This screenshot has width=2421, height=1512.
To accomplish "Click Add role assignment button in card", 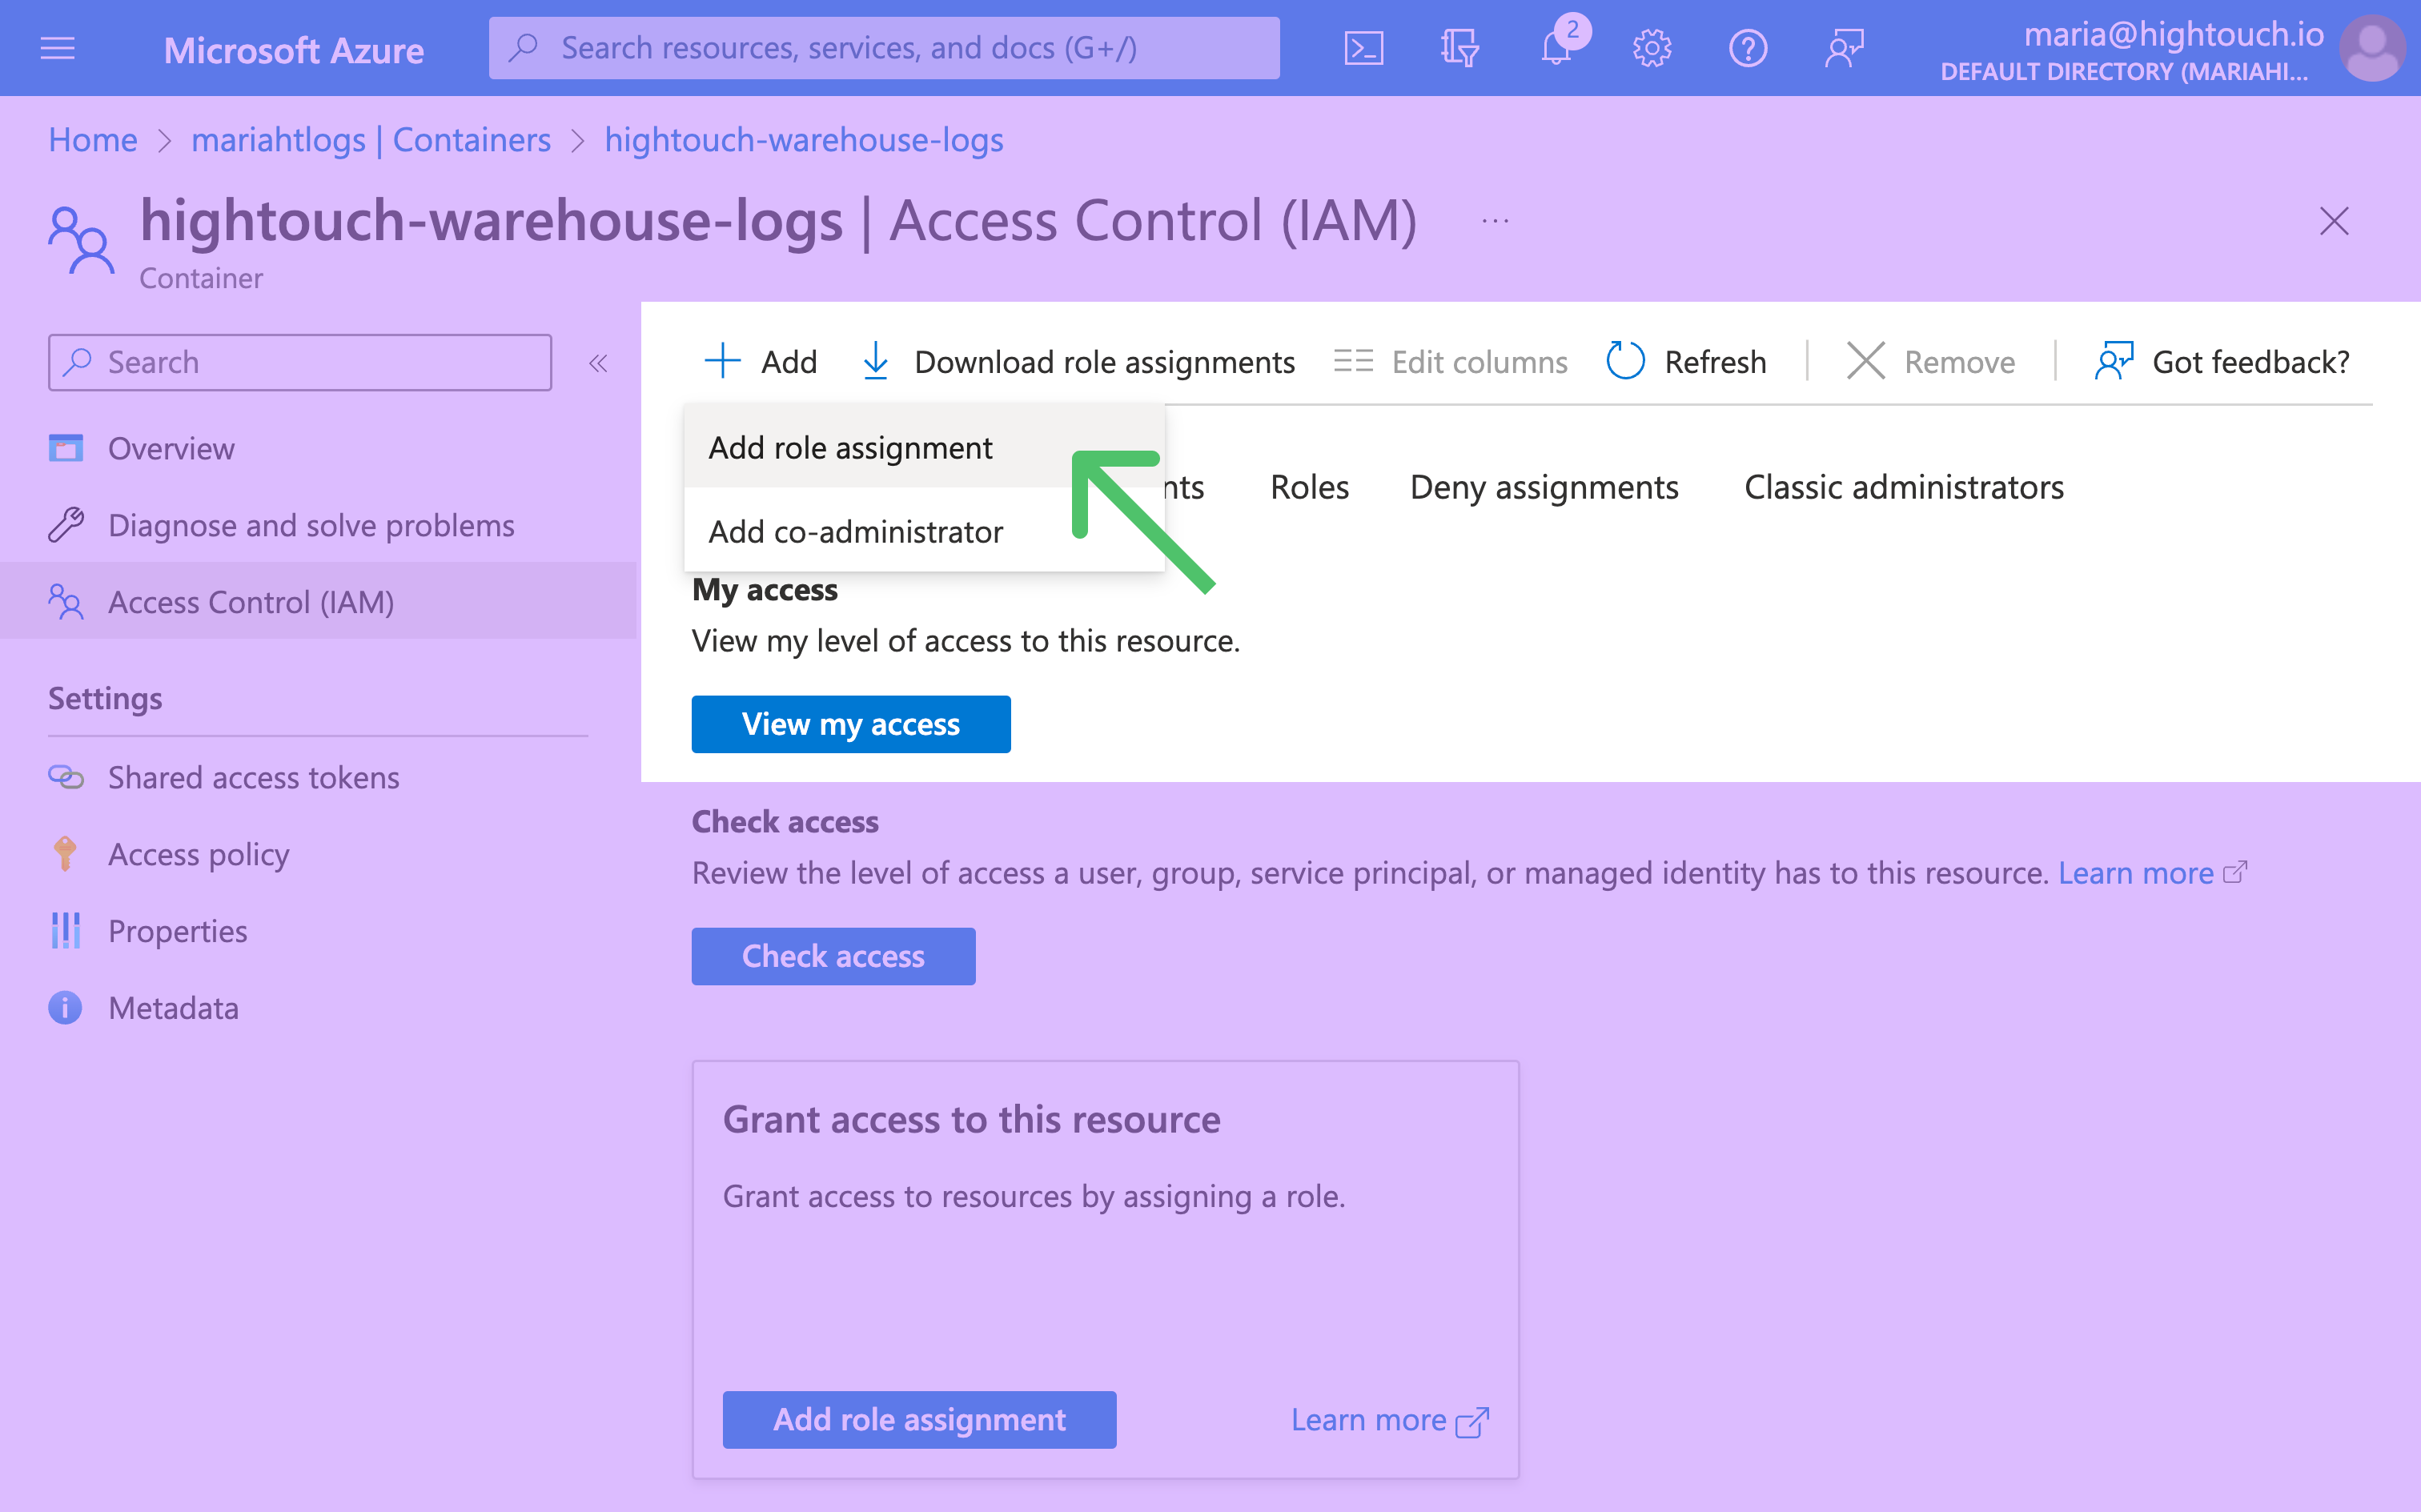I will point(919,1419).
